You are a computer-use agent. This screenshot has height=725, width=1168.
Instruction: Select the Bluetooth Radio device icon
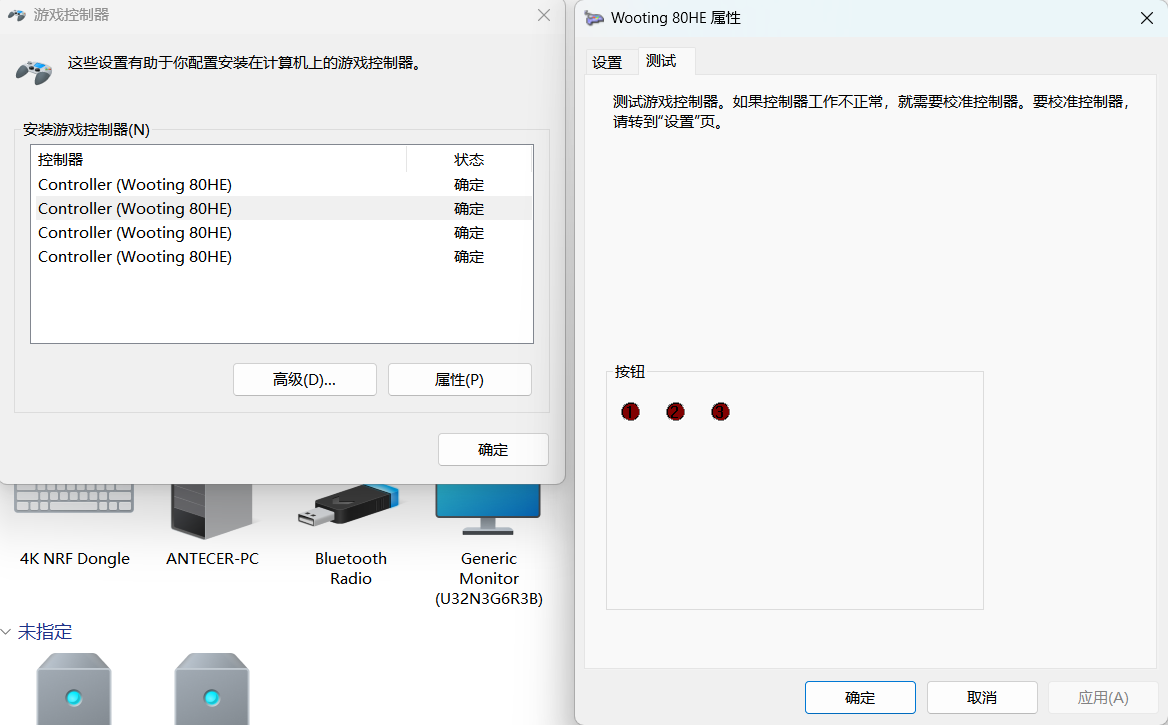click(x=349, y=505)
